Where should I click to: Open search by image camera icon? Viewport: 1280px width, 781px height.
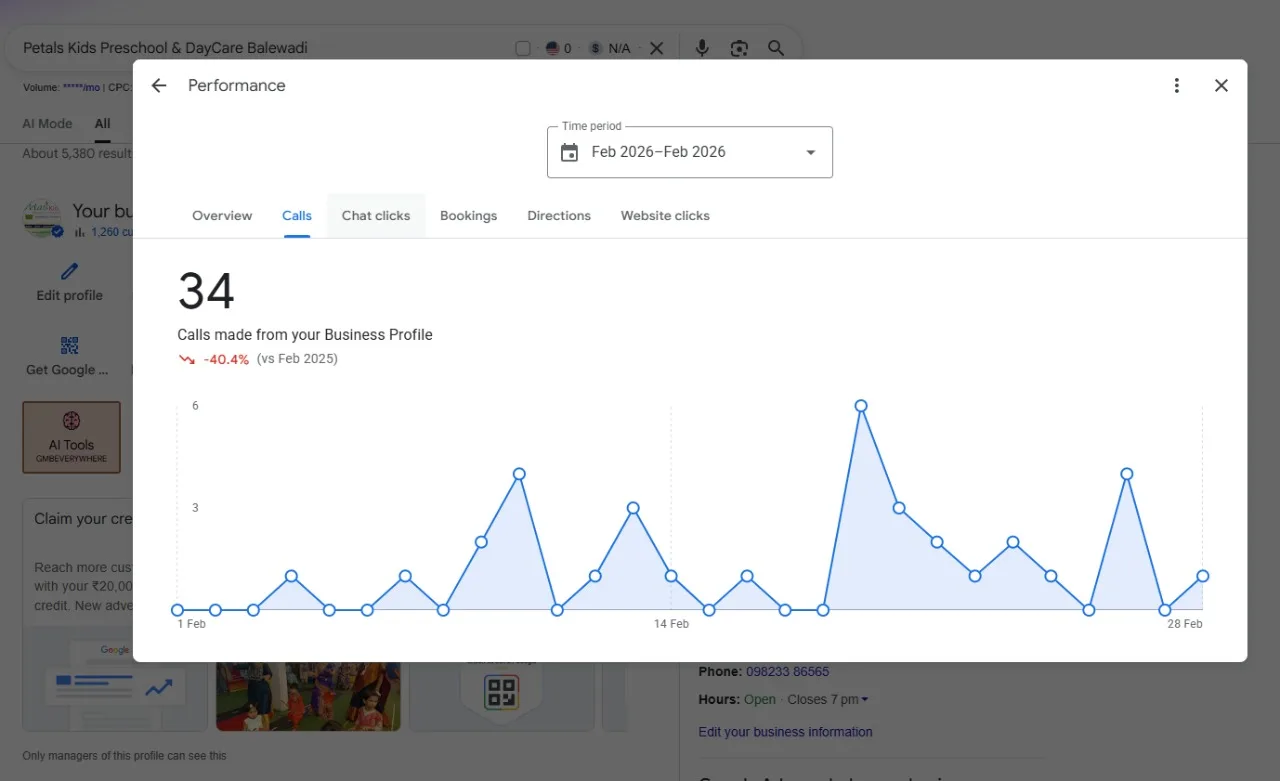point(739,48)
